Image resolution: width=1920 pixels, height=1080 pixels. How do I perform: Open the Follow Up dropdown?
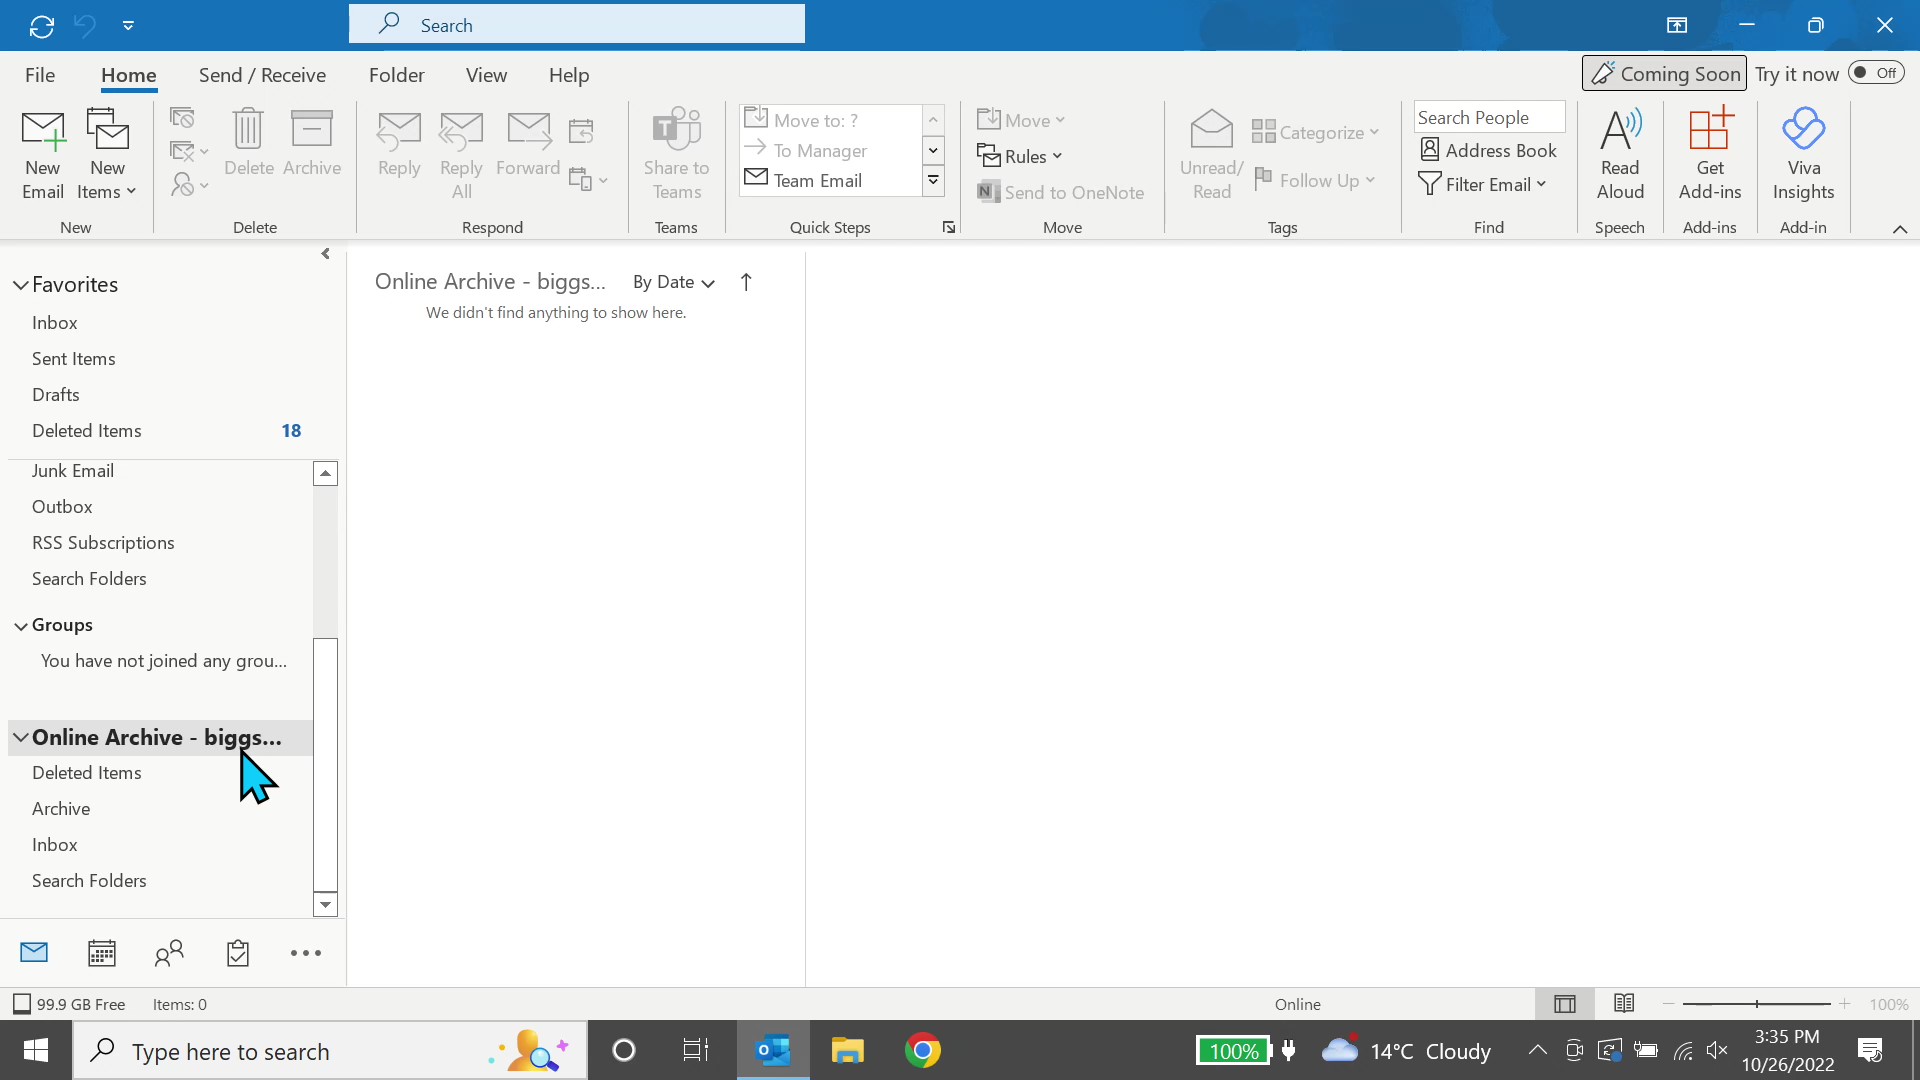pyautogui.click(x=1315, y=180)
